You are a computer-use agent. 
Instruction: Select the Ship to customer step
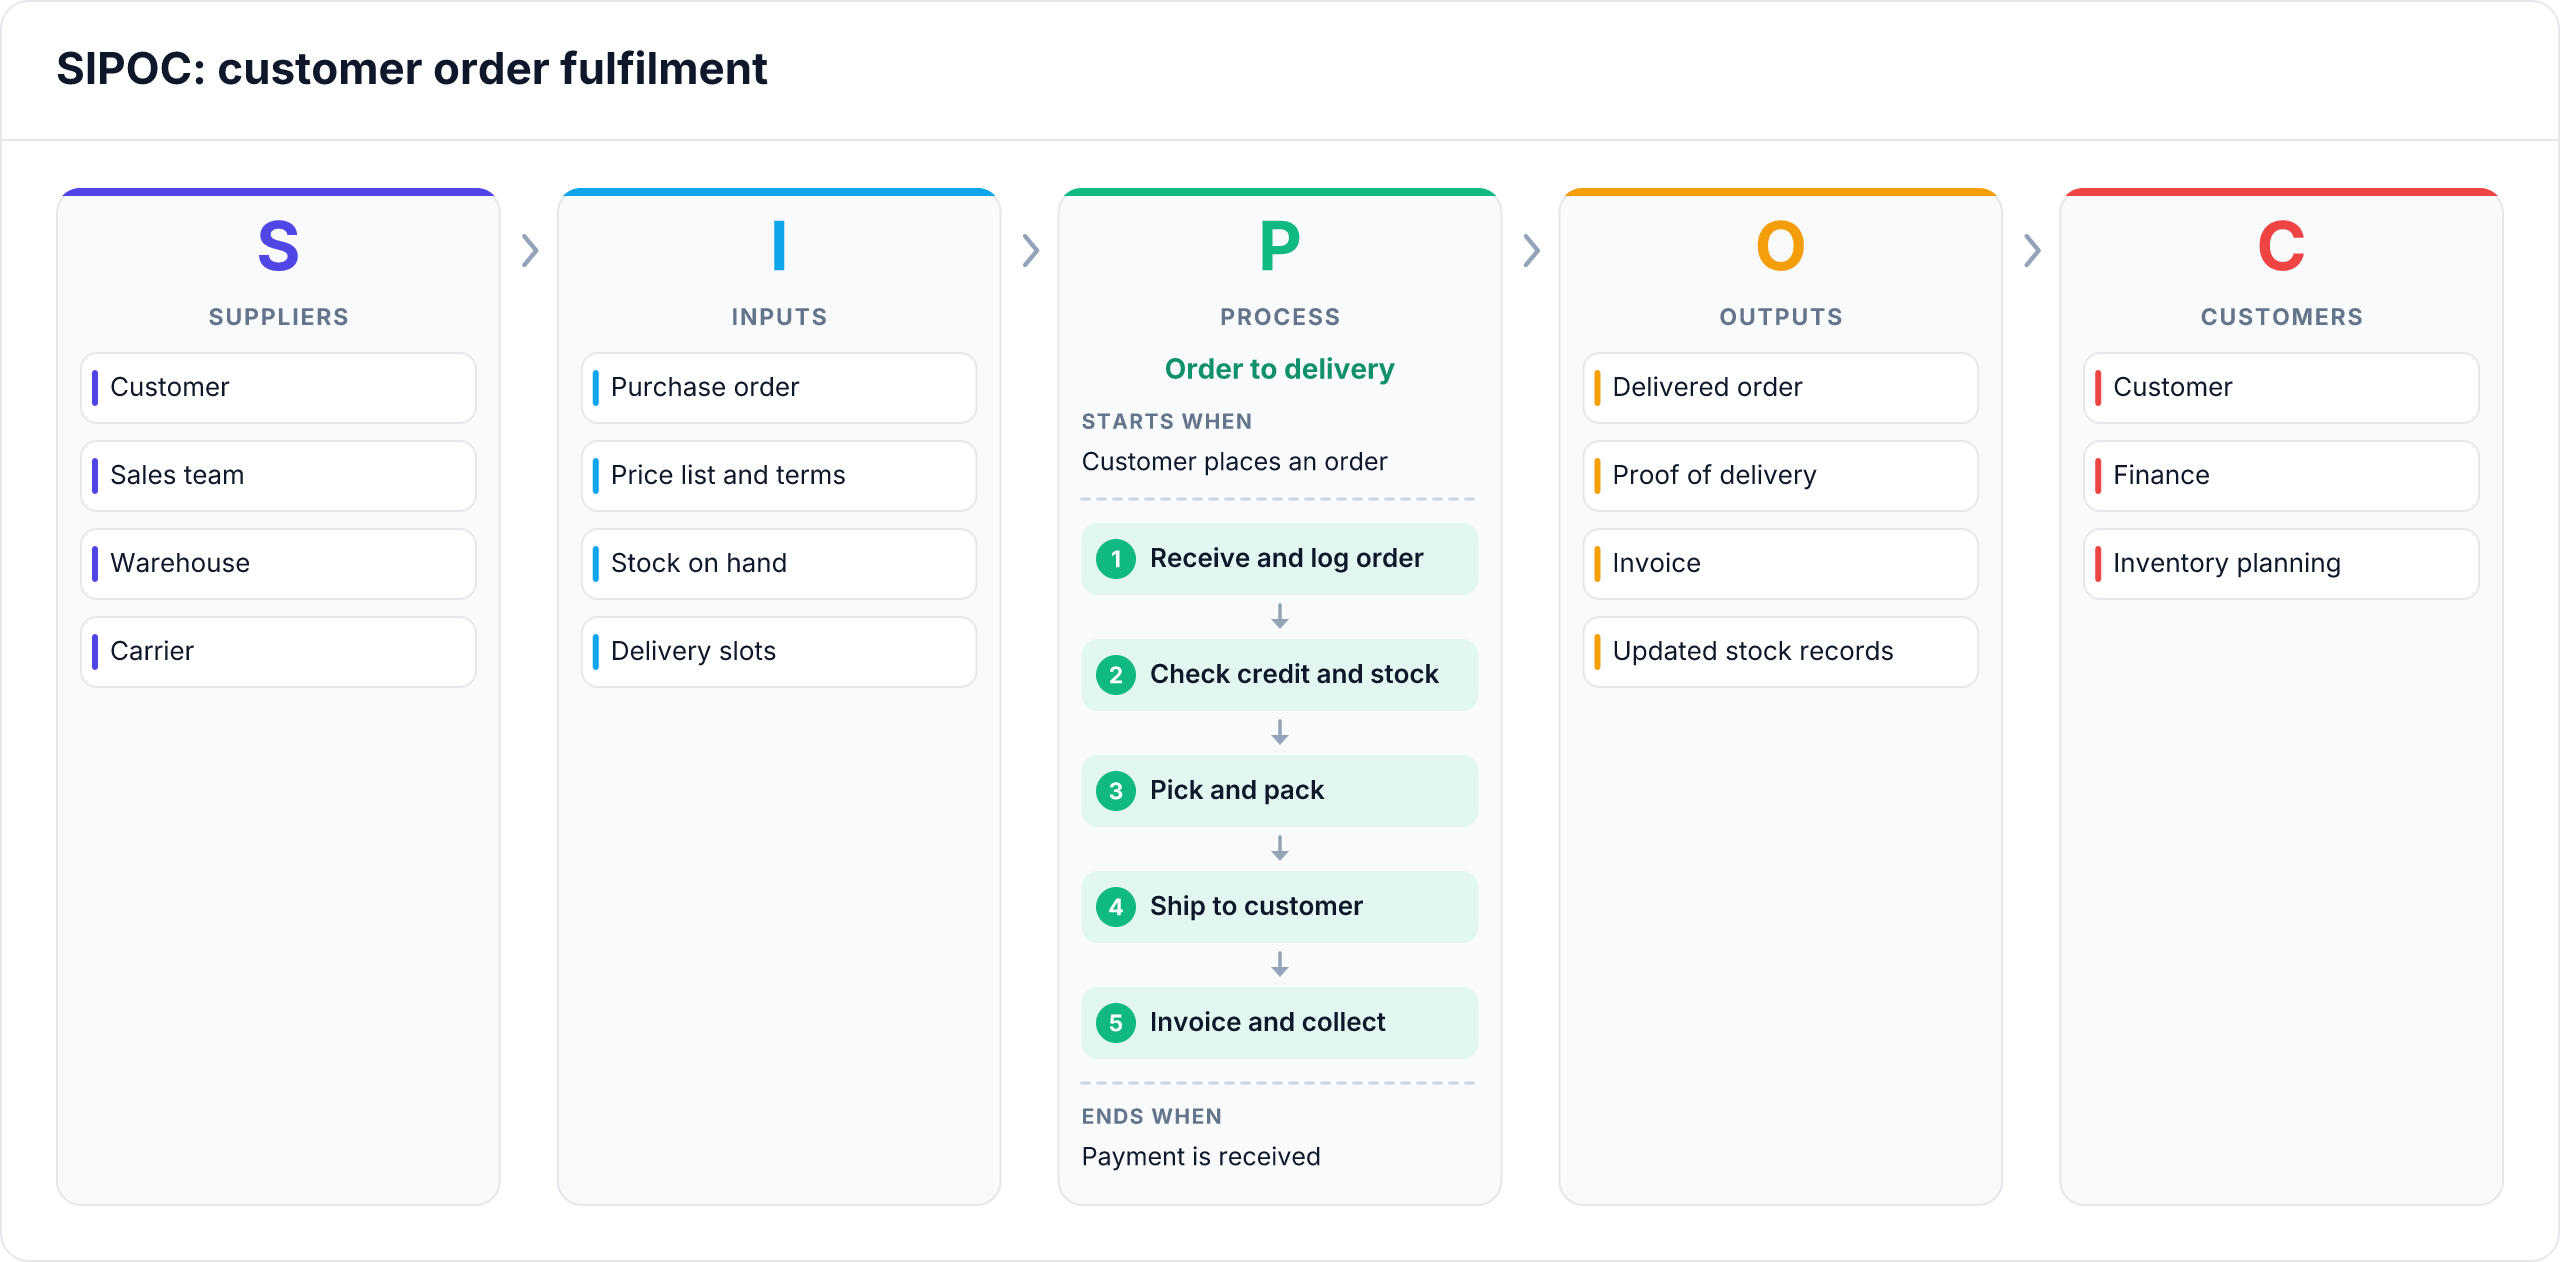point(1279,907)
